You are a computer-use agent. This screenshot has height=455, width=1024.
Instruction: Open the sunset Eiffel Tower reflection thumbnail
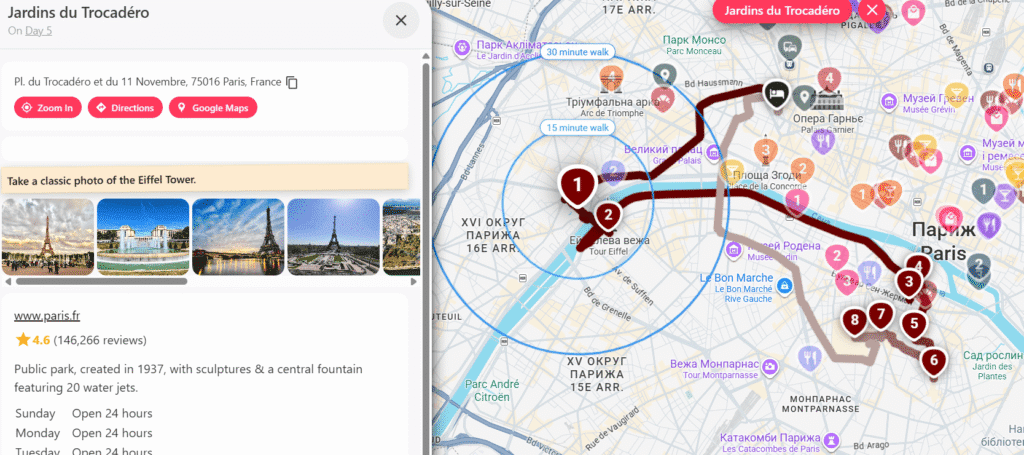click(x=238, y=237)
